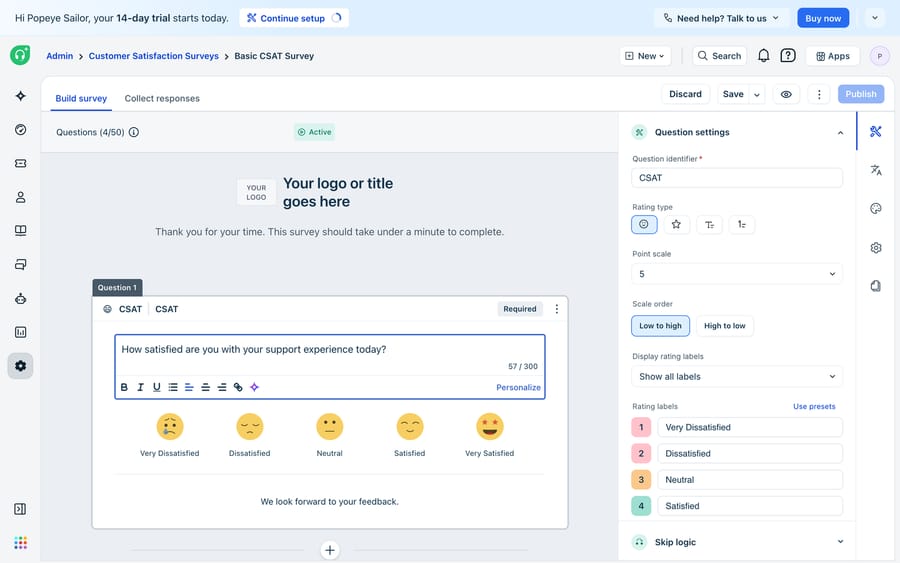Click rating label 3 orange swatch
This screenshot has width=900, height=563.
(x=641, y=480)
